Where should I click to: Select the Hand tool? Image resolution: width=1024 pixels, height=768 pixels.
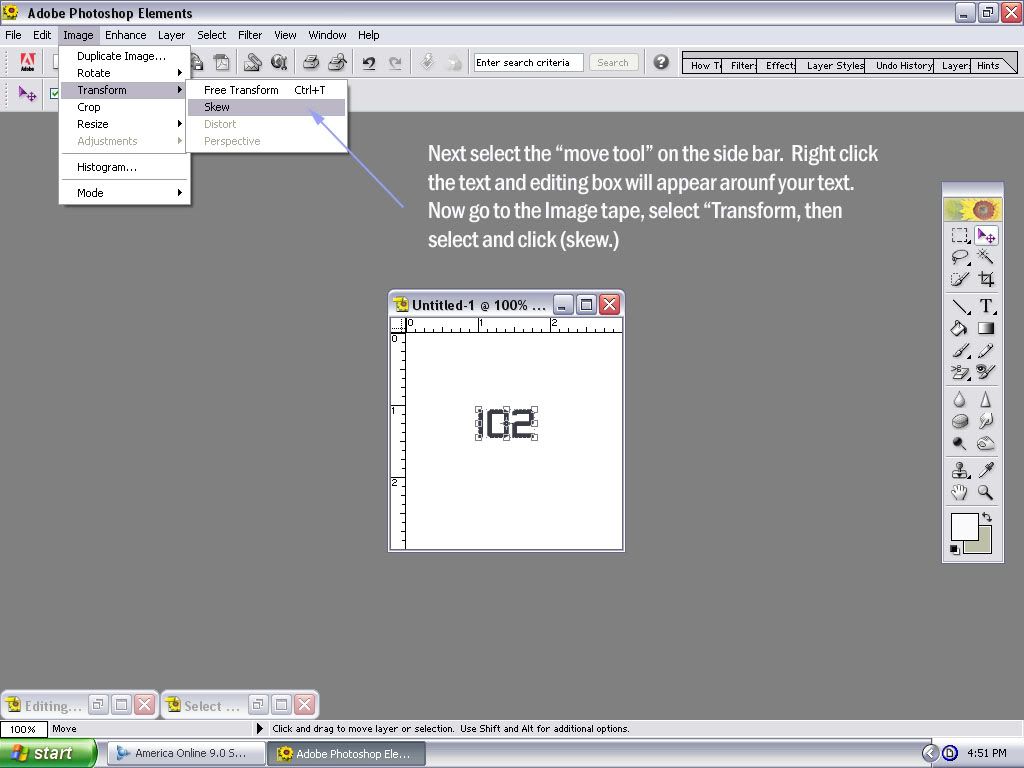tap(959, 492)
